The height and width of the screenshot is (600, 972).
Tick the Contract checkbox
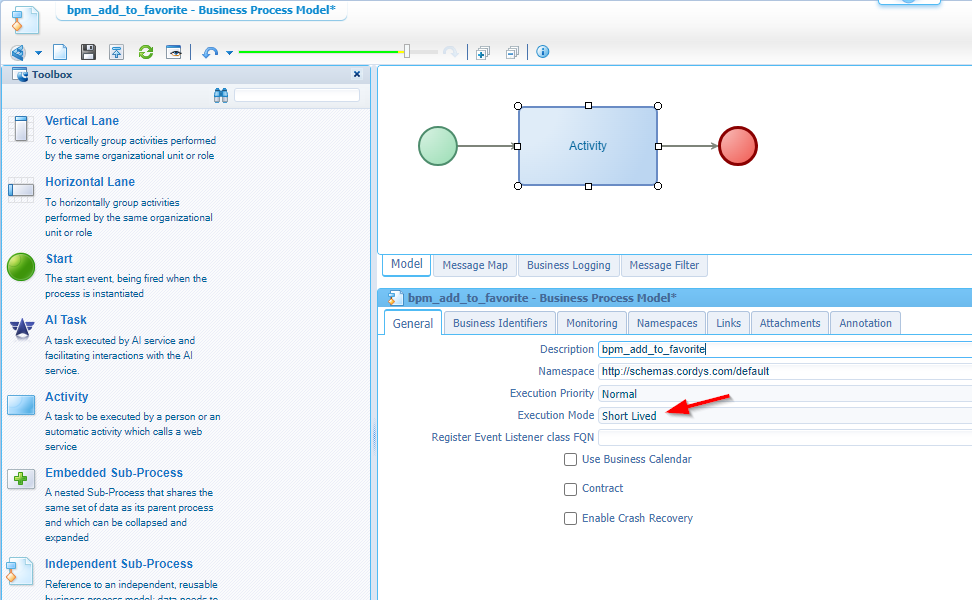(x=570, y=489)
